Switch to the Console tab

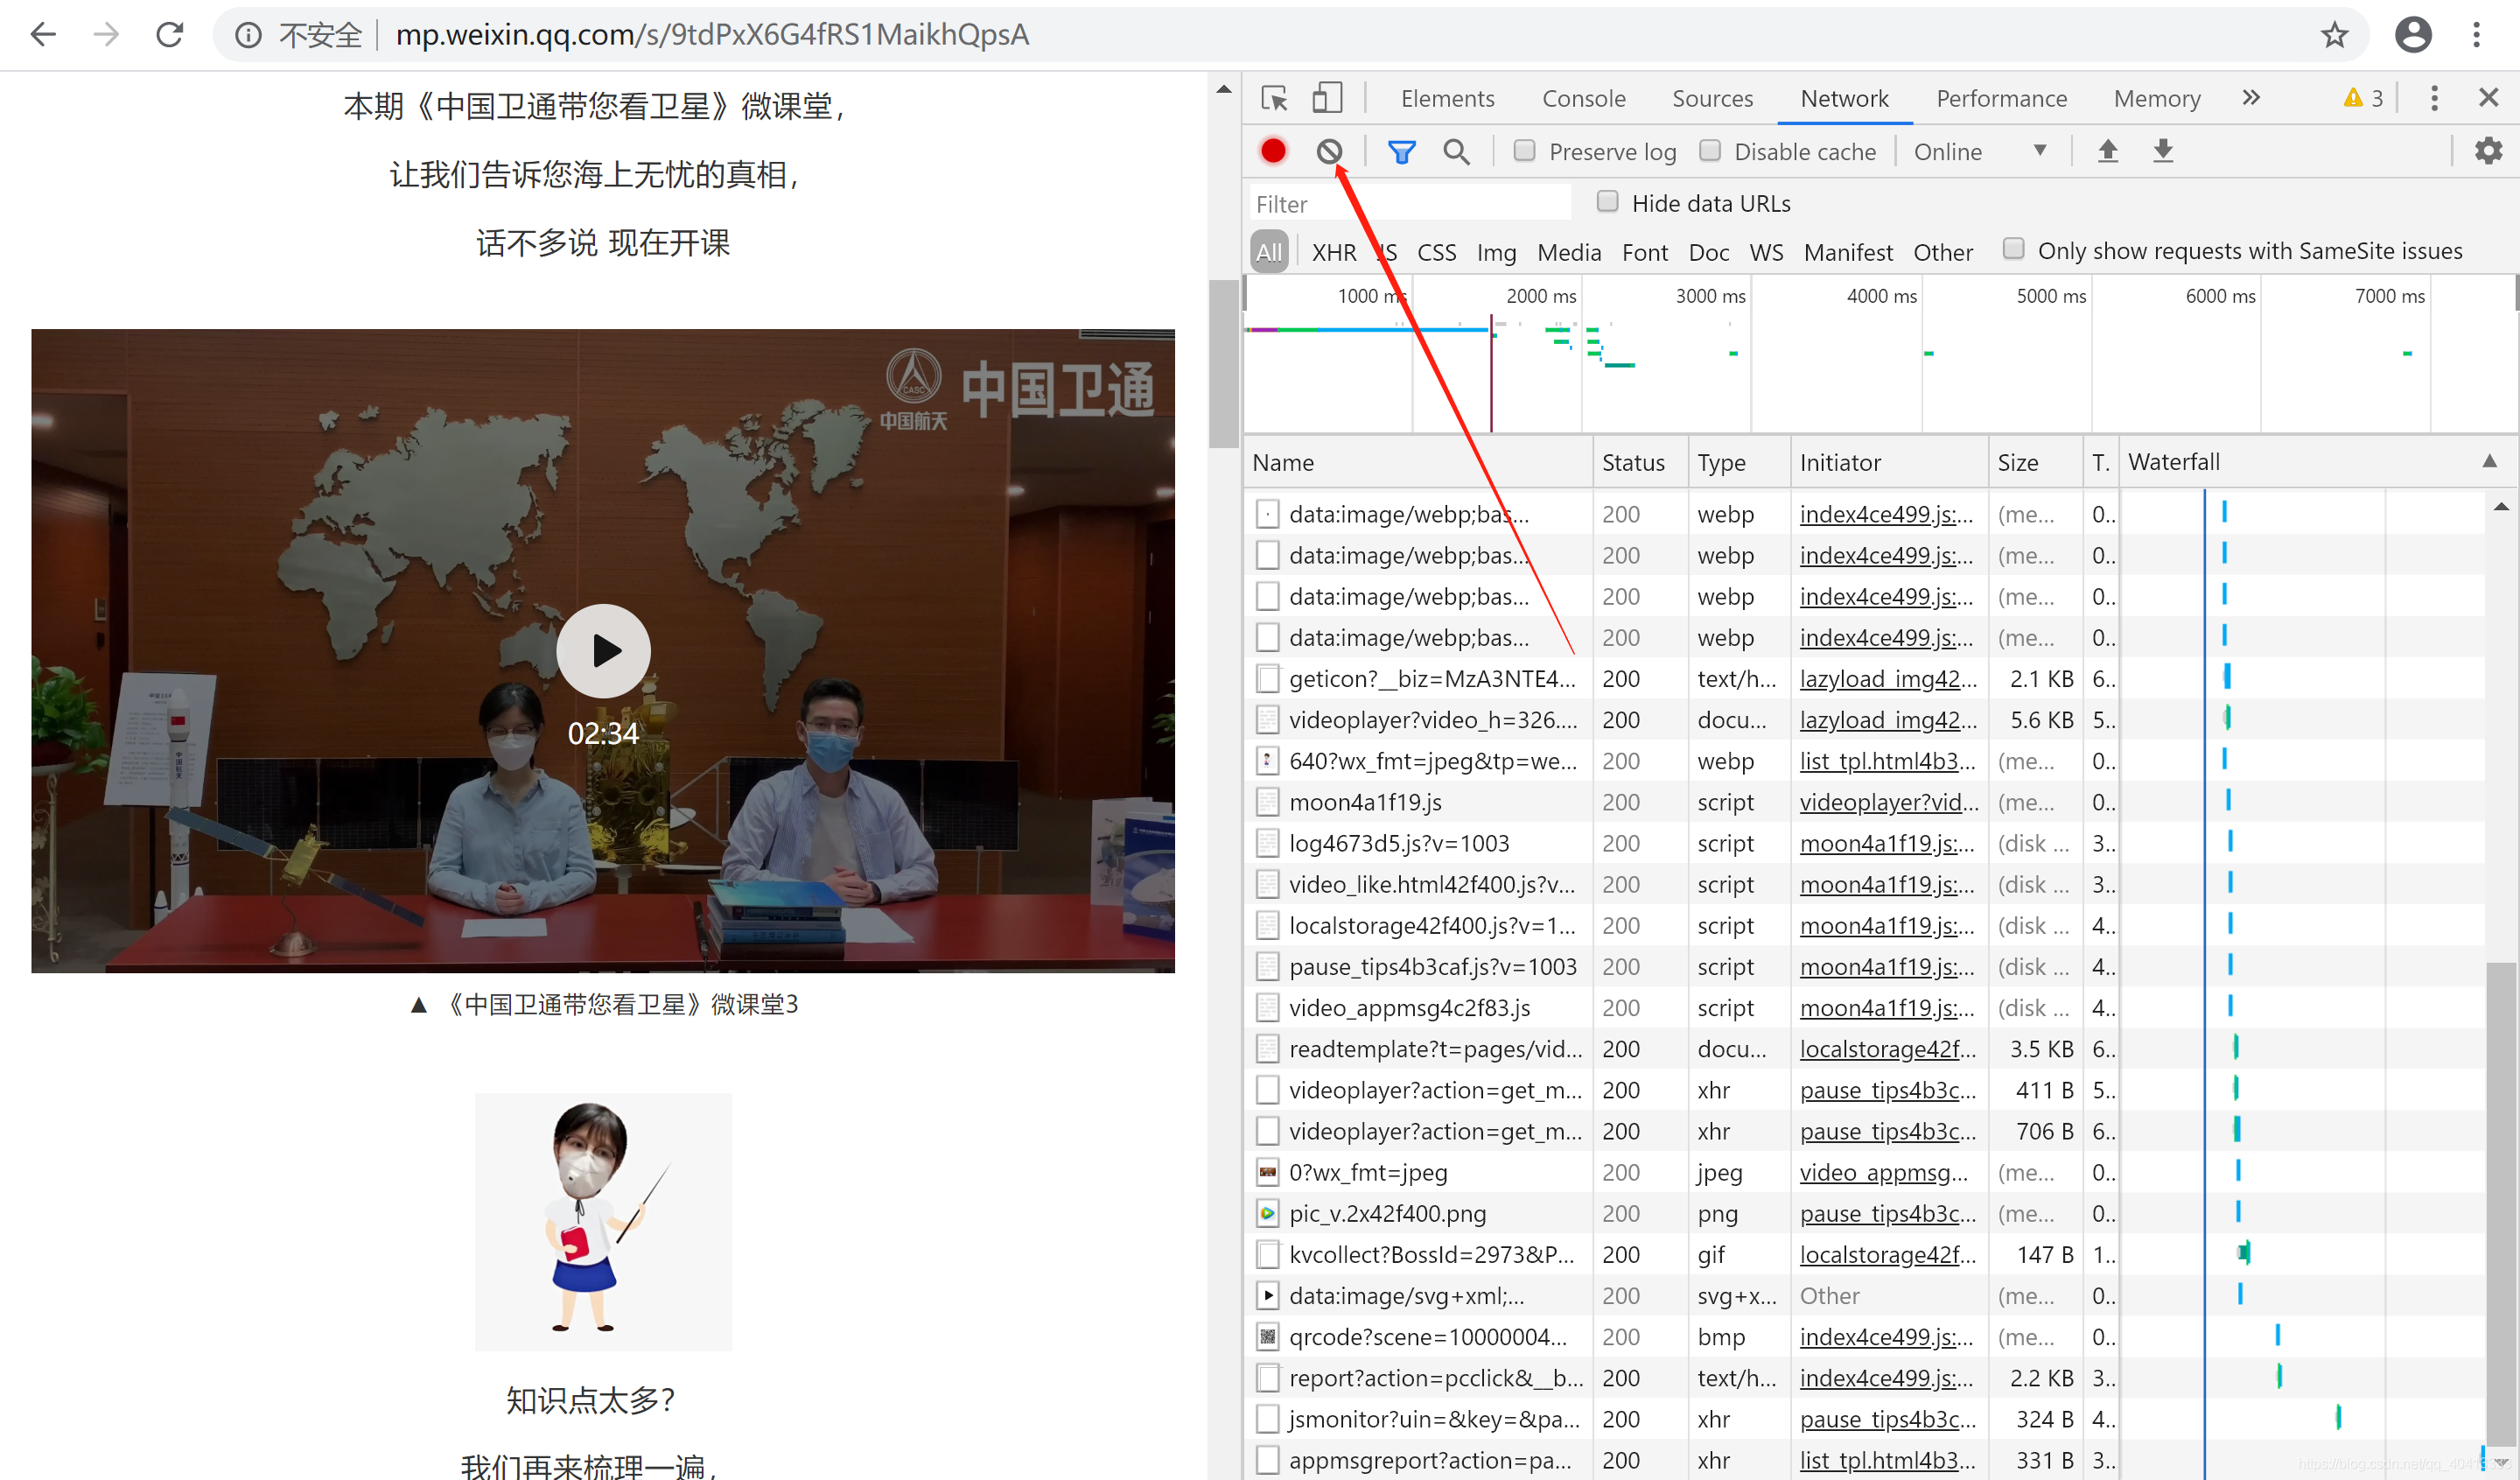click(x=1583, y=99)
